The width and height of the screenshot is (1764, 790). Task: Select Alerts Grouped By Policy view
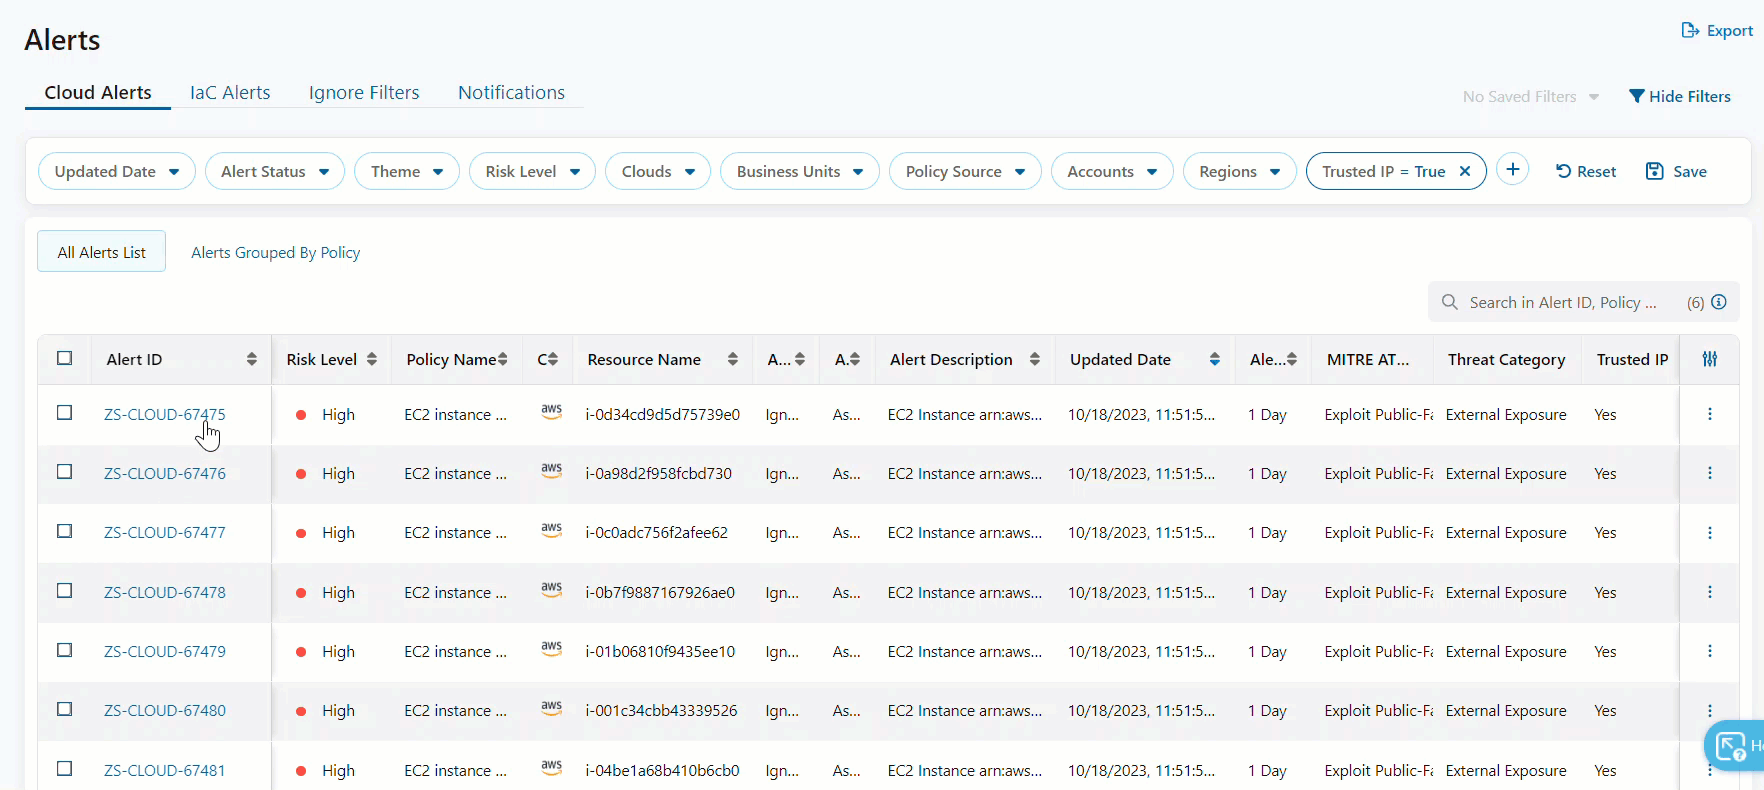click(x=275, y=252)
